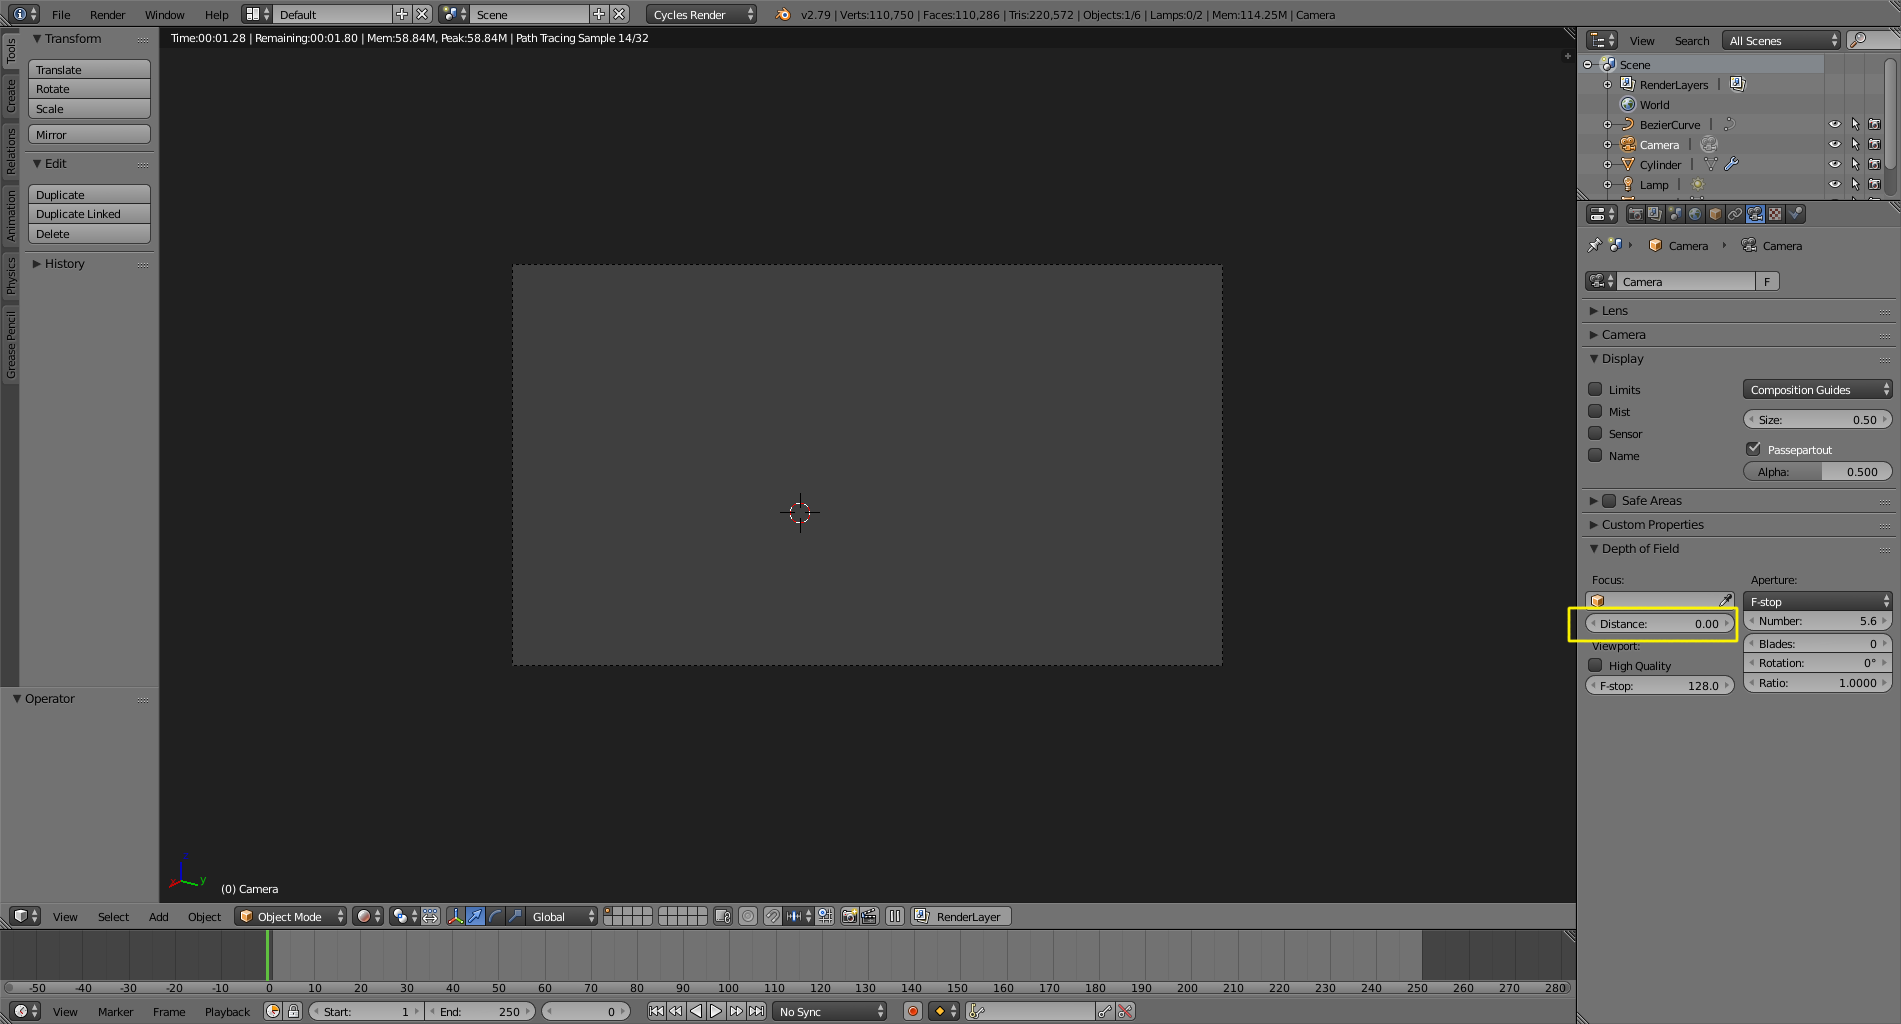Open the Object properties tab cube icon

point(1715,214)
